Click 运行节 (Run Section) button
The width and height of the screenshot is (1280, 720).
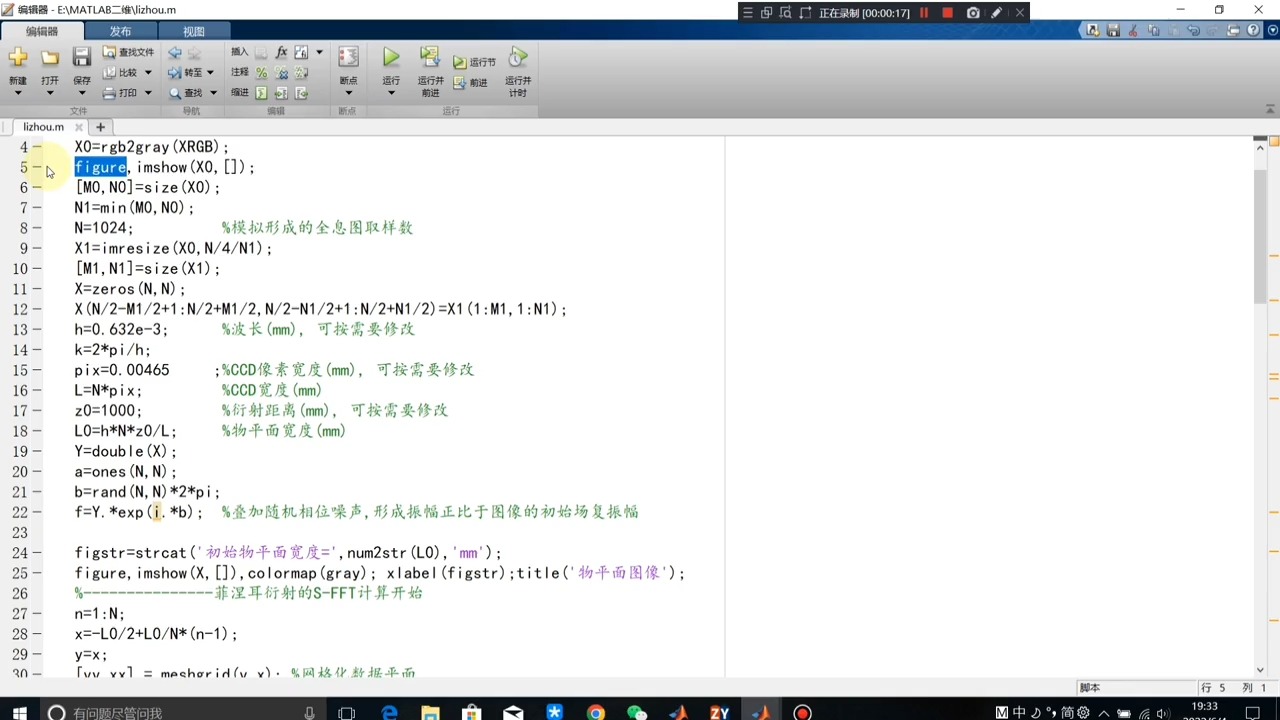tap(474, 62)
